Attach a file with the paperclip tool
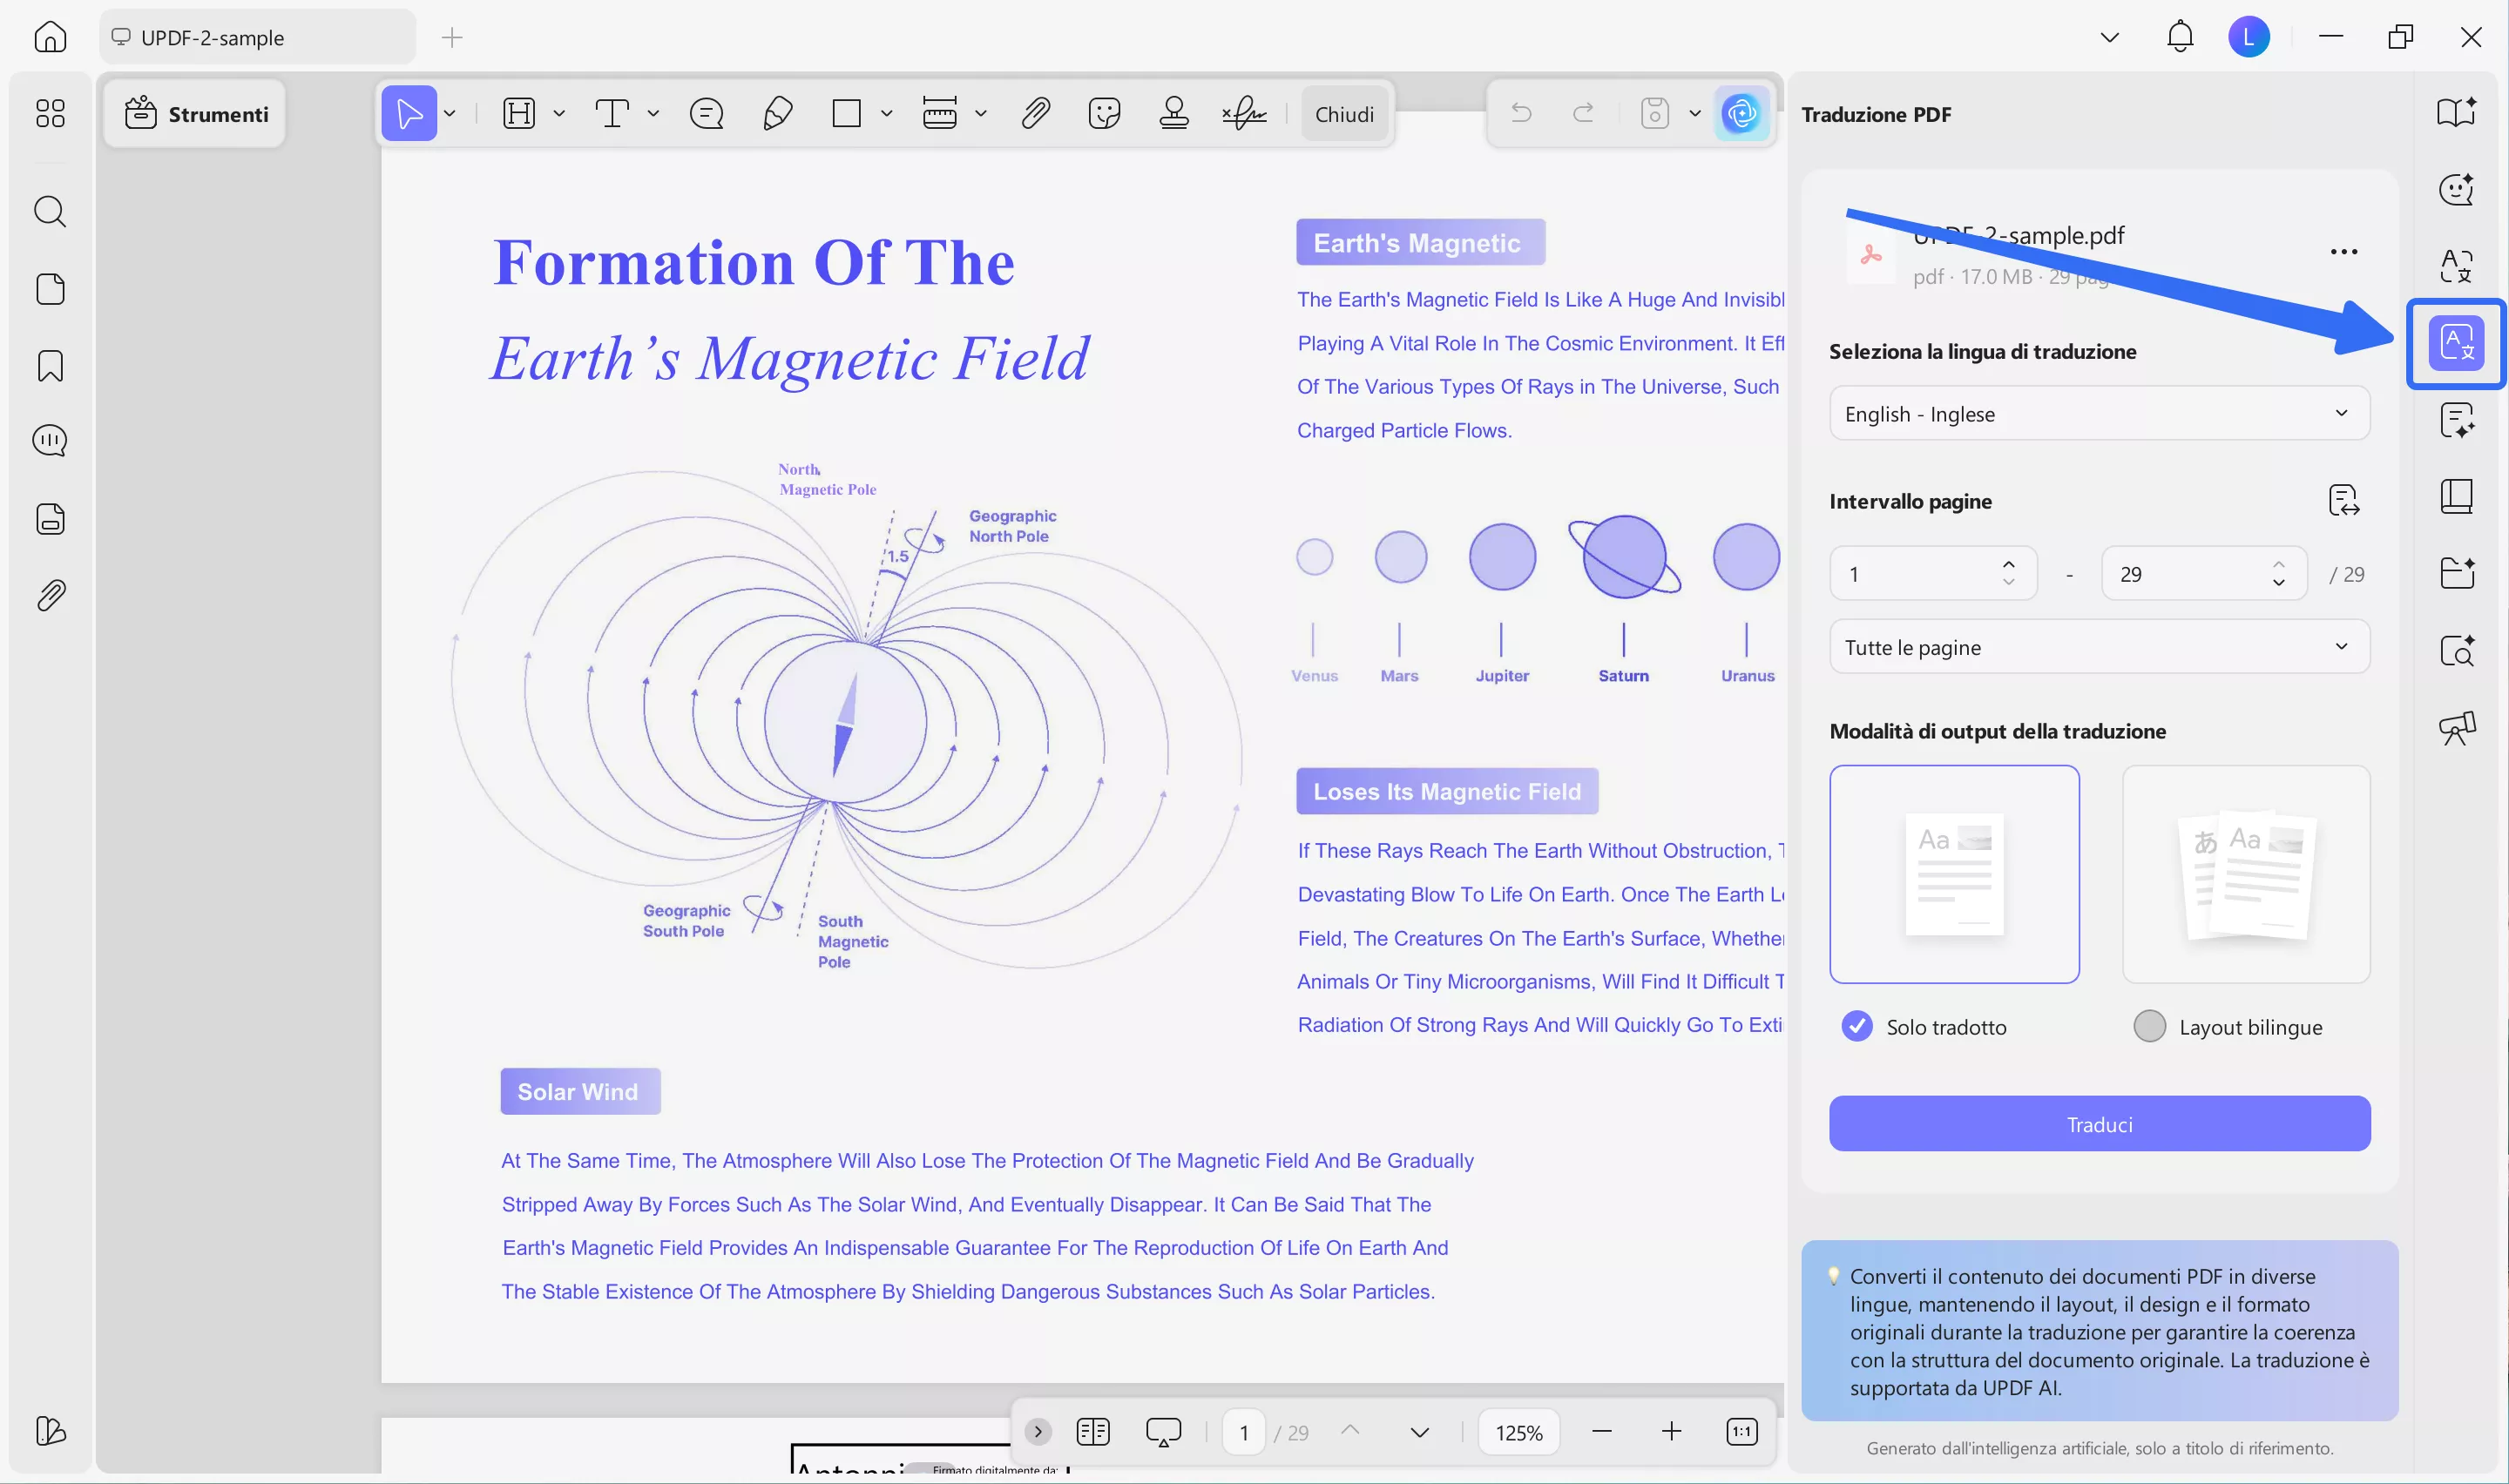2509x1484 pixels. tap(1037, 113)
